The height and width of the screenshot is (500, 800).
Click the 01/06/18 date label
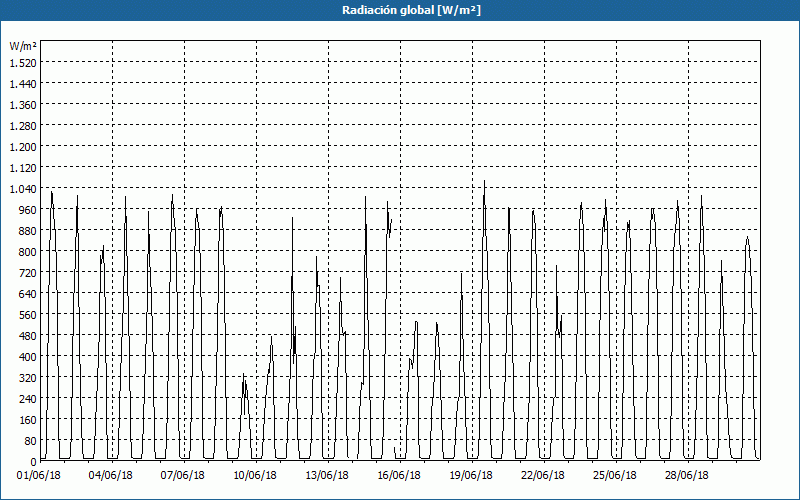pos(39,475)
